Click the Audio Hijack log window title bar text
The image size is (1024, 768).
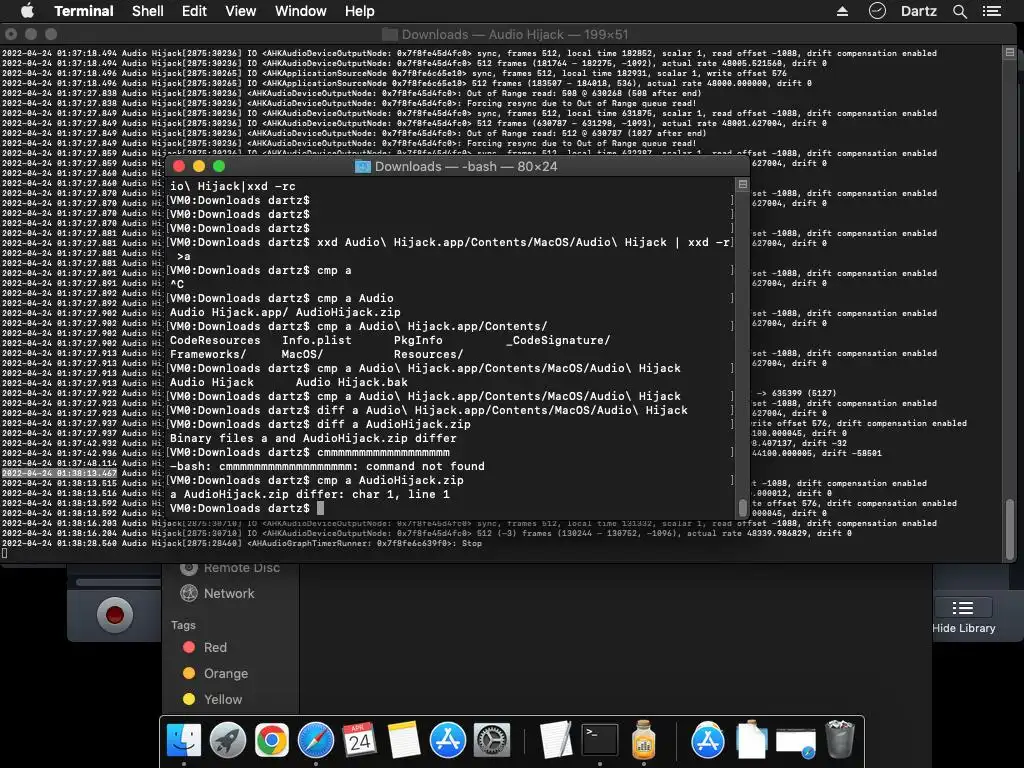tap(514, 35)
